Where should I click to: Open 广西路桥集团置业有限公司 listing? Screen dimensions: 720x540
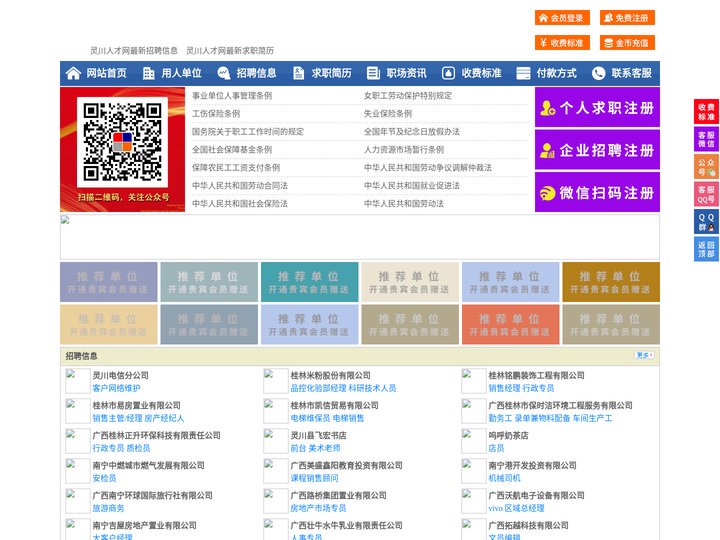point(338,495)
